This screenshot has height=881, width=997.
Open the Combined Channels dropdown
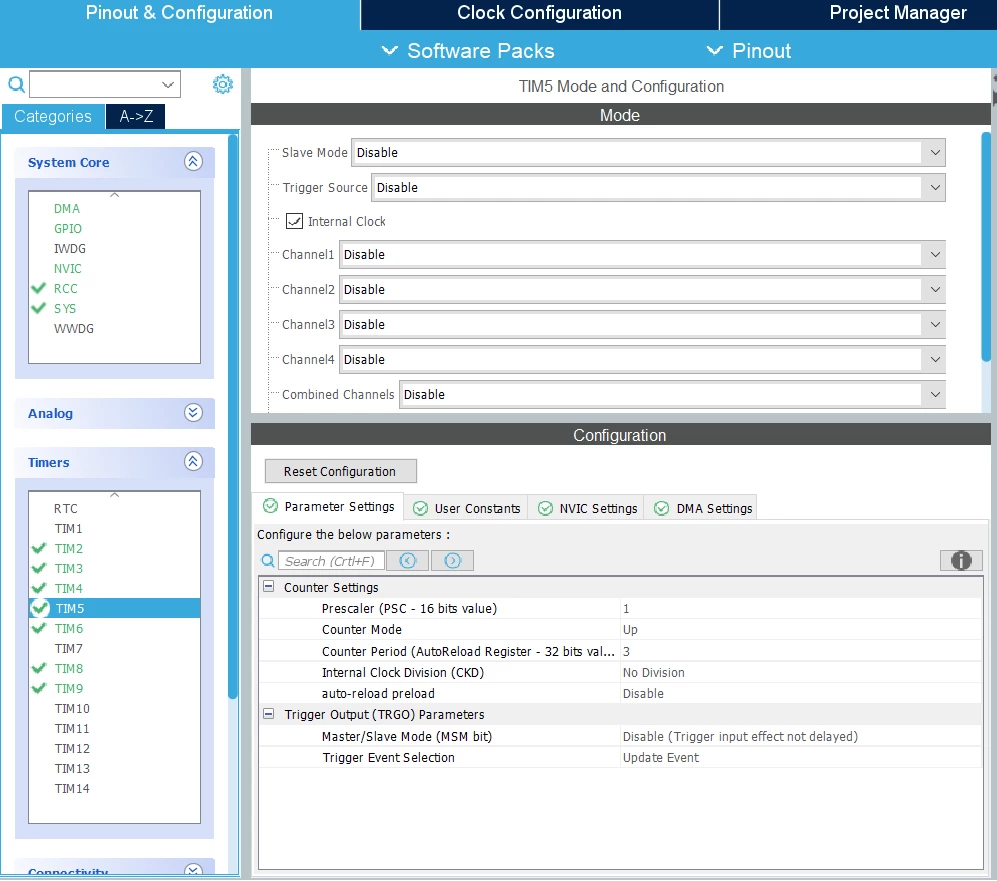coord(672,394)
